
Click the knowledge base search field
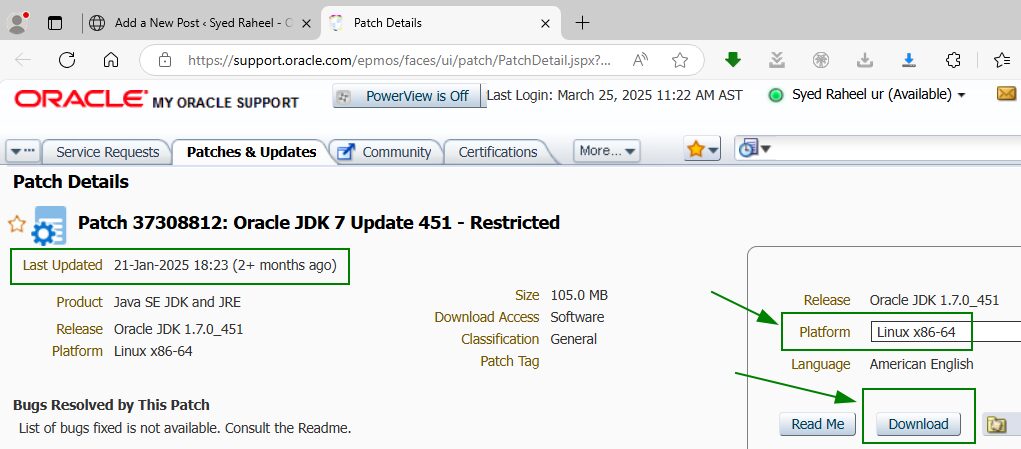pyautogui.click(x=897, y=149)
